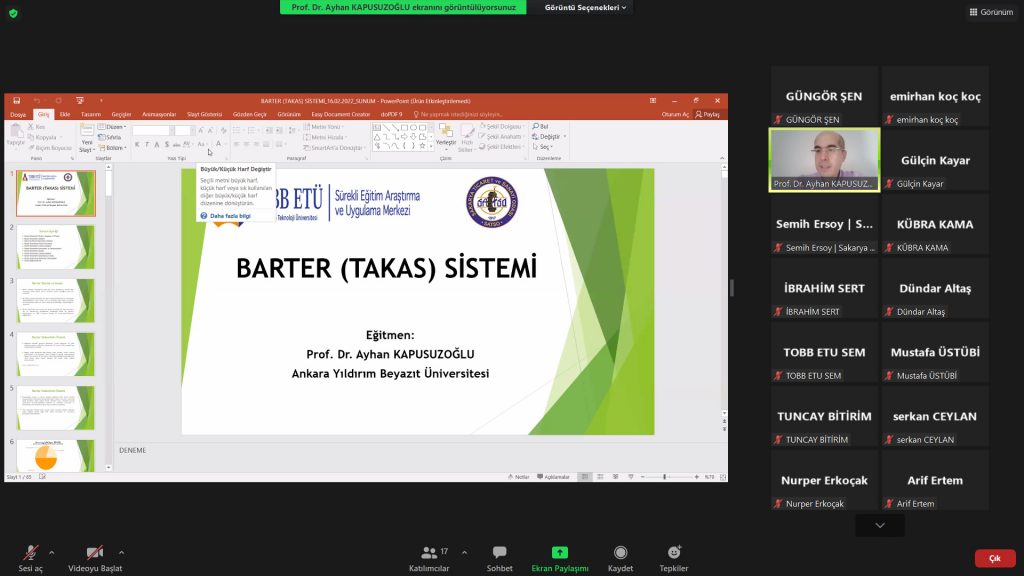Open the Geçişler tab in PowerPoint ribbon
Image resolution: width=1024 pixels, height=576 pixels.
(x=121, y=115)
